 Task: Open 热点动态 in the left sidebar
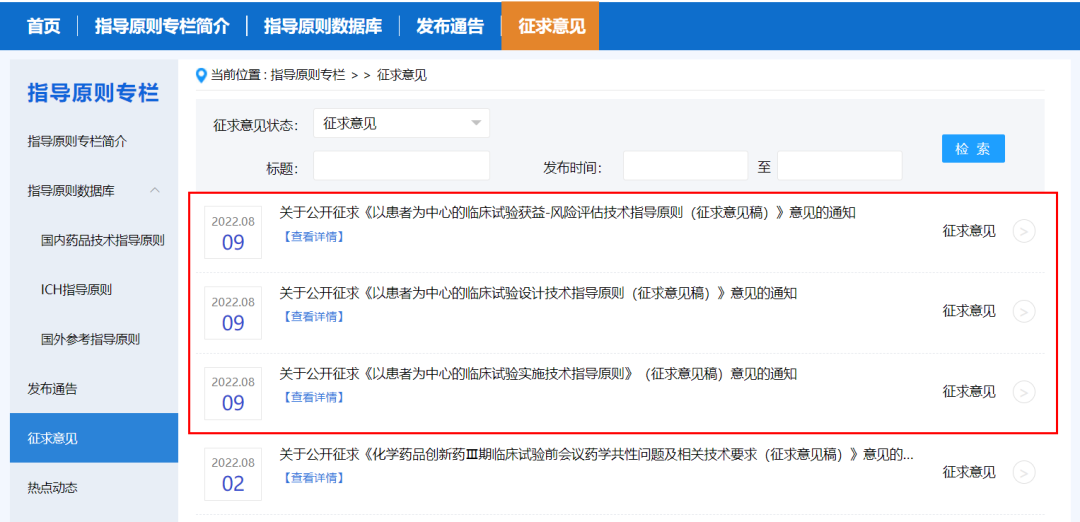pos(52,488)
